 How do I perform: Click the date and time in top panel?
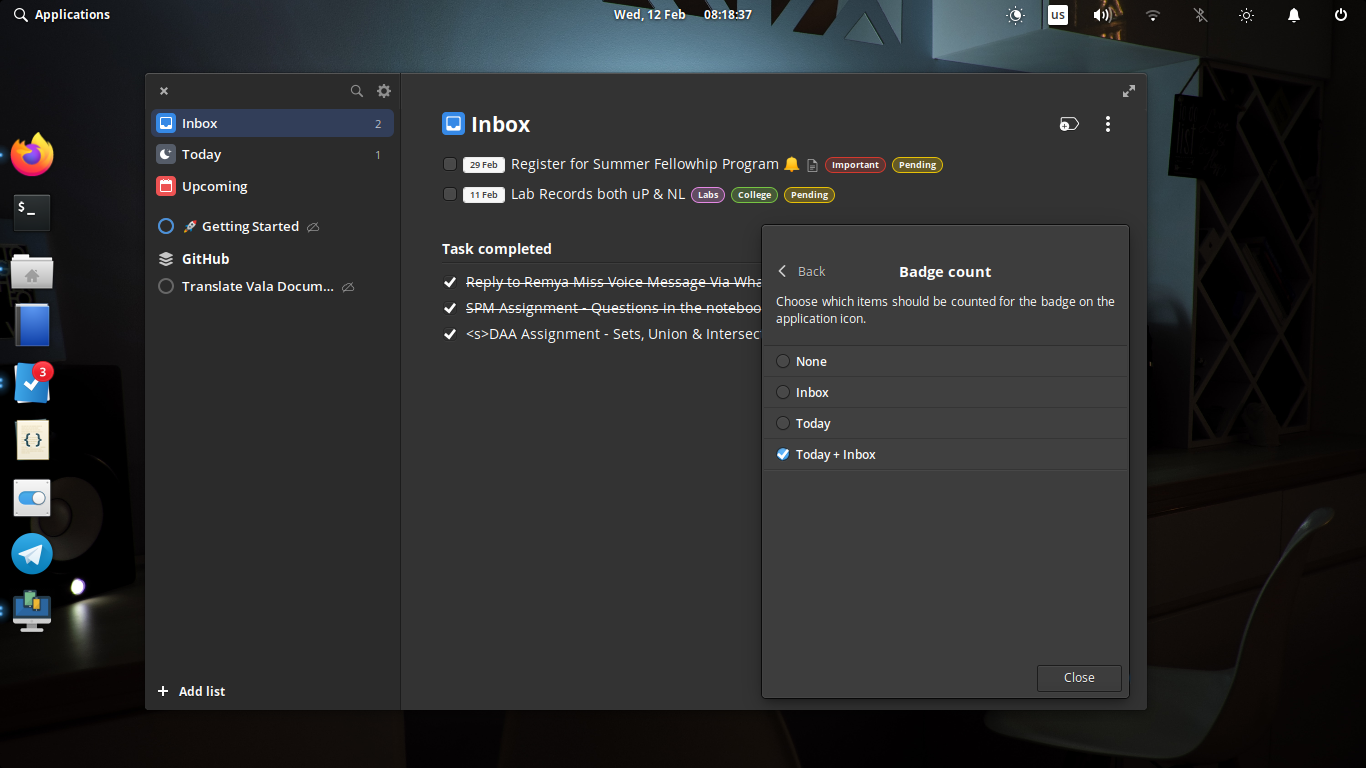pyautogui.click(x=683, y=15)
